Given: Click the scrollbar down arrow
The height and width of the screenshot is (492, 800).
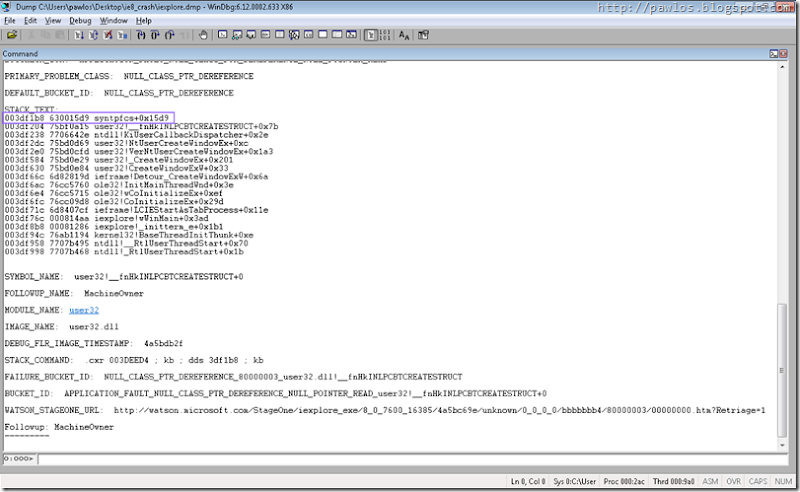Looking at the screenshot, I should point(782,445).
